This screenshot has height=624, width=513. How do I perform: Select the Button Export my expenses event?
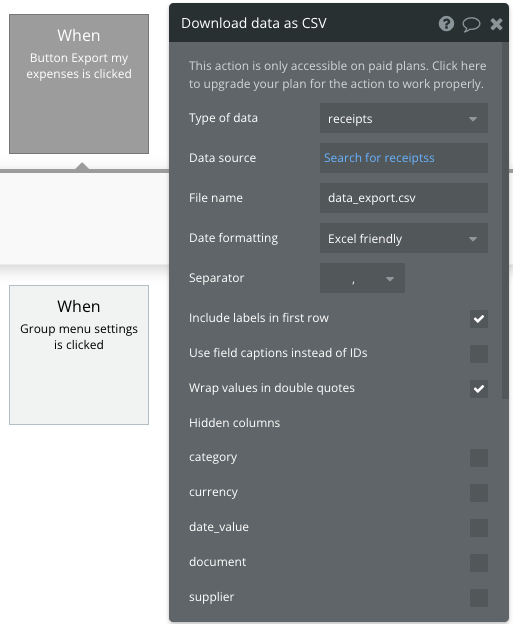79,84
